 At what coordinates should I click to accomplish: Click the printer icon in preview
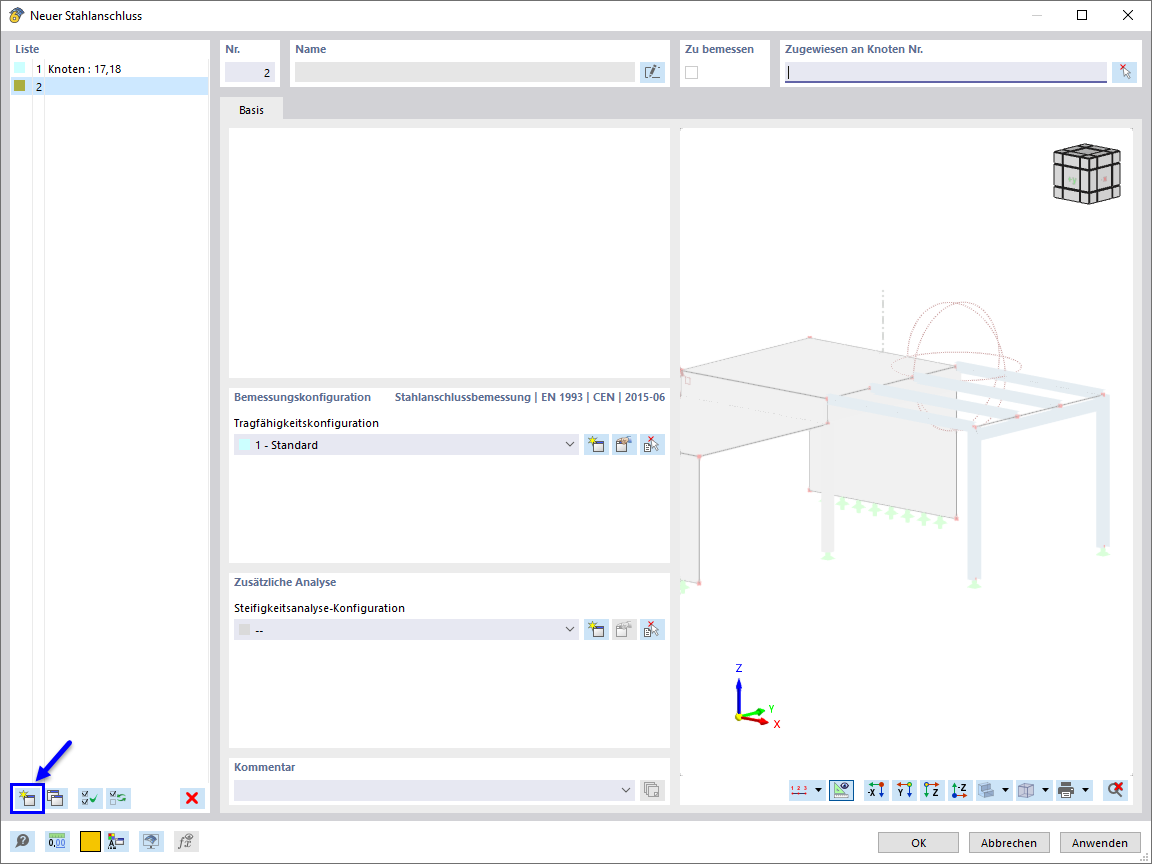(1066, 790)
